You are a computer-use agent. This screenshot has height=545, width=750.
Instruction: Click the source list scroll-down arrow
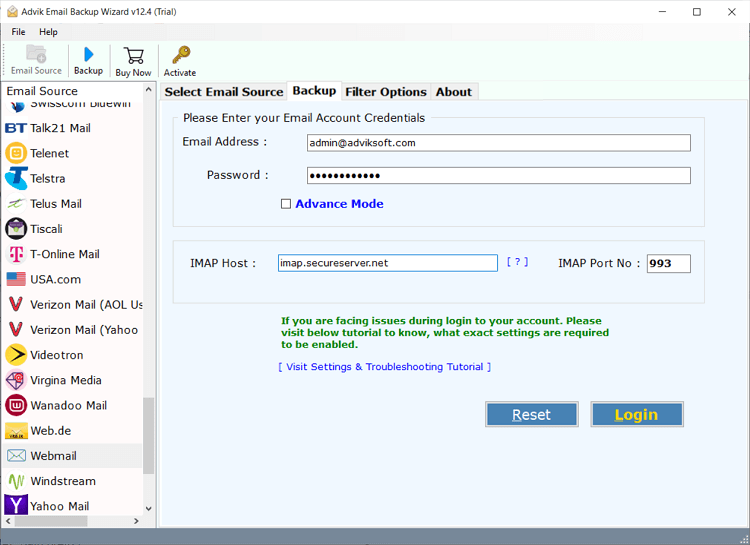pyautogui.click(x=148, y=509)
